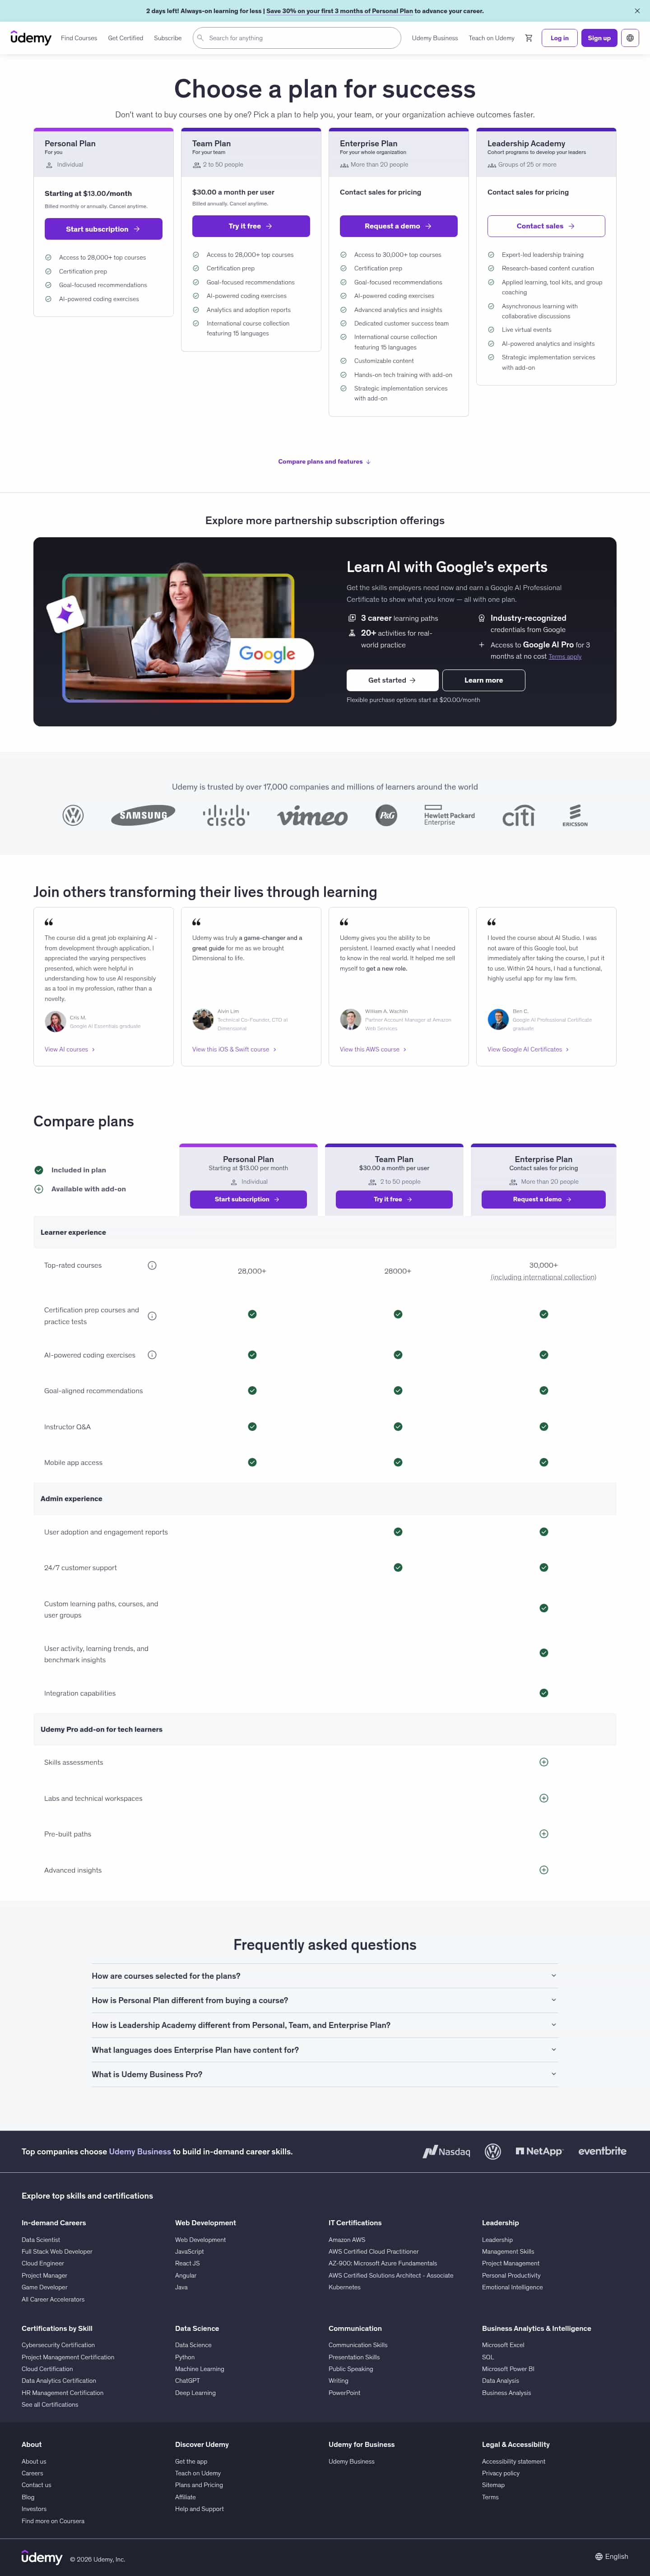Click info icon beside AI-powered coding exercises
The height and width of the screenshot is (2576, 650).
pyautogui.click(x=152, y=1355)
